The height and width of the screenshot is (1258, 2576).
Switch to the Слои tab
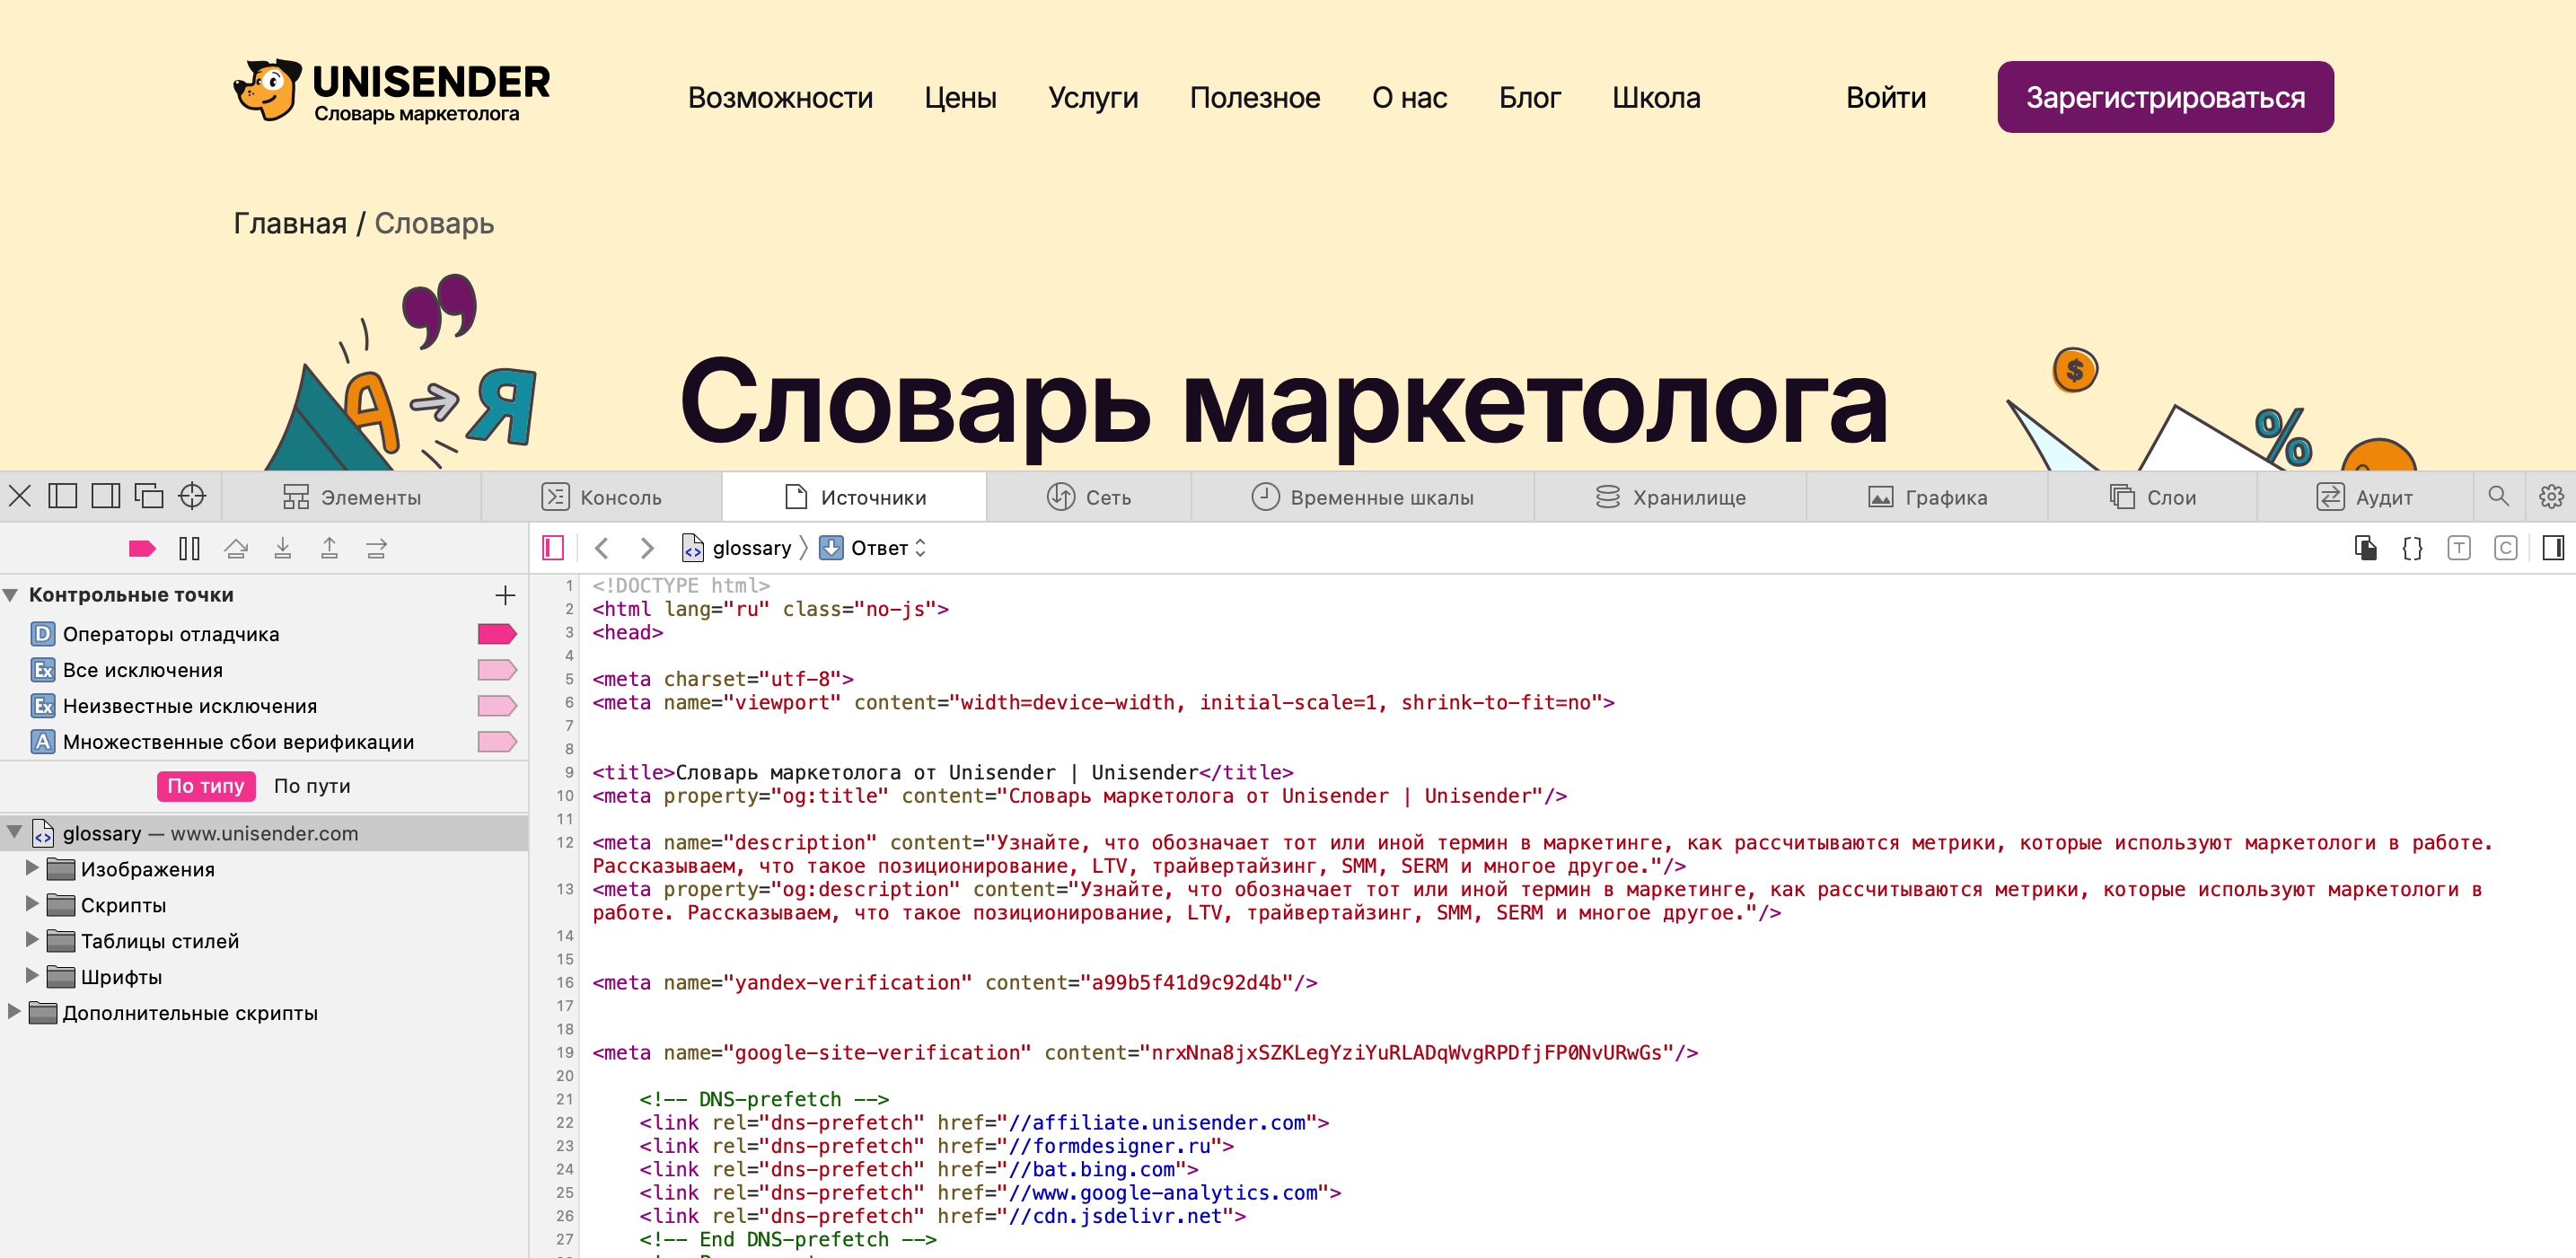[2152, 497]
